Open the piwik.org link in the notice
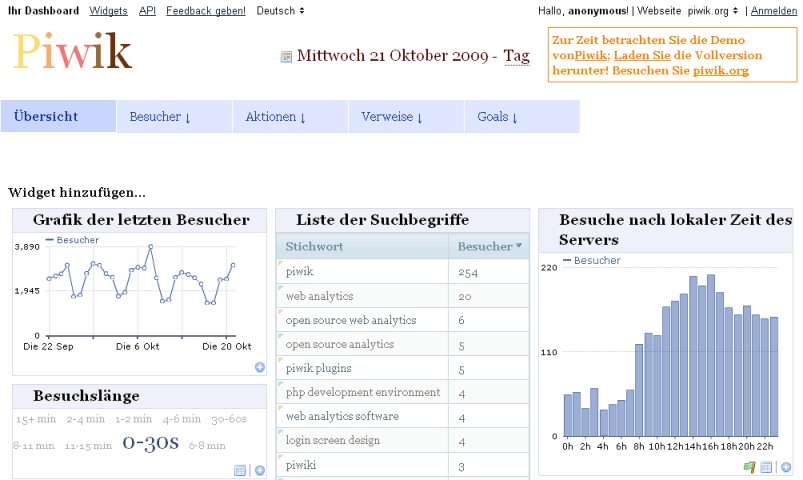The height and width of the screenshot is (480, 803). click(x=721, y=71)
